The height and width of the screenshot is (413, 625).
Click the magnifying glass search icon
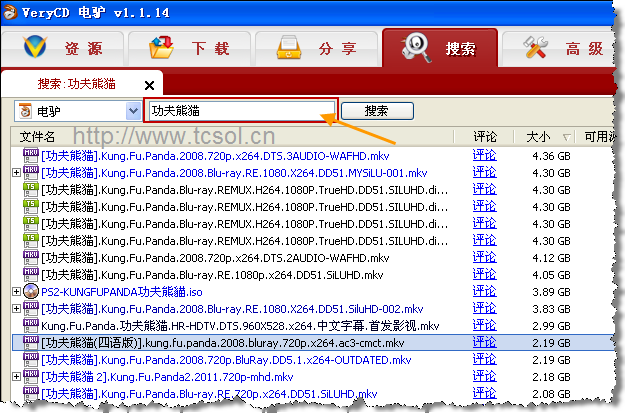tap(417, 47)
